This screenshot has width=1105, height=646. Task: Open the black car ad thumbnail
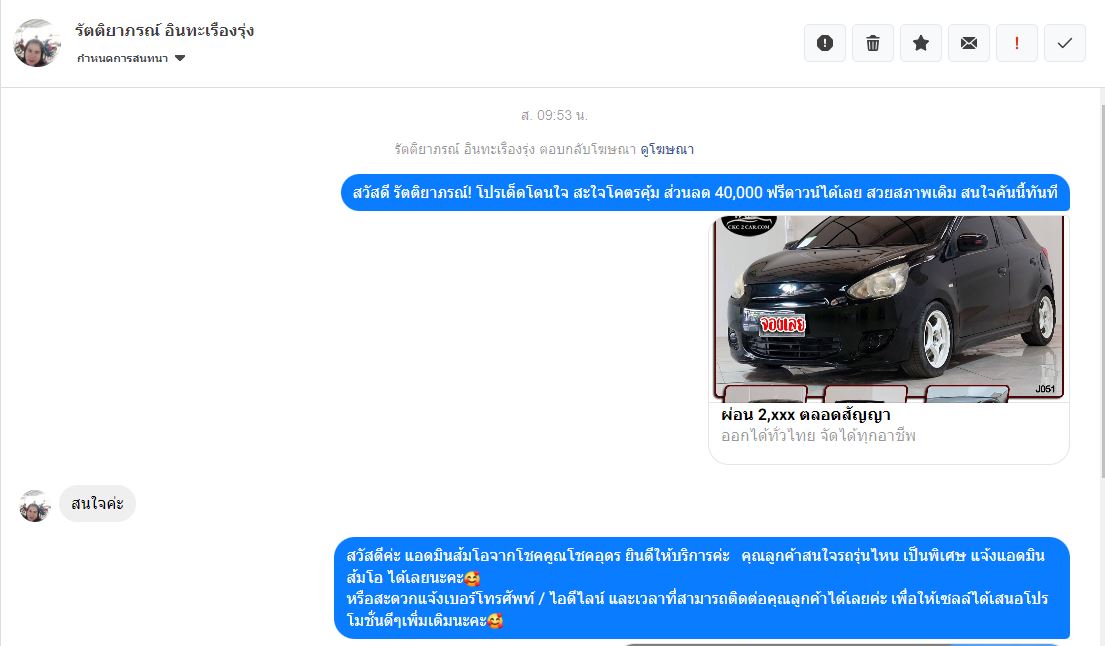[x=889, y=309]
